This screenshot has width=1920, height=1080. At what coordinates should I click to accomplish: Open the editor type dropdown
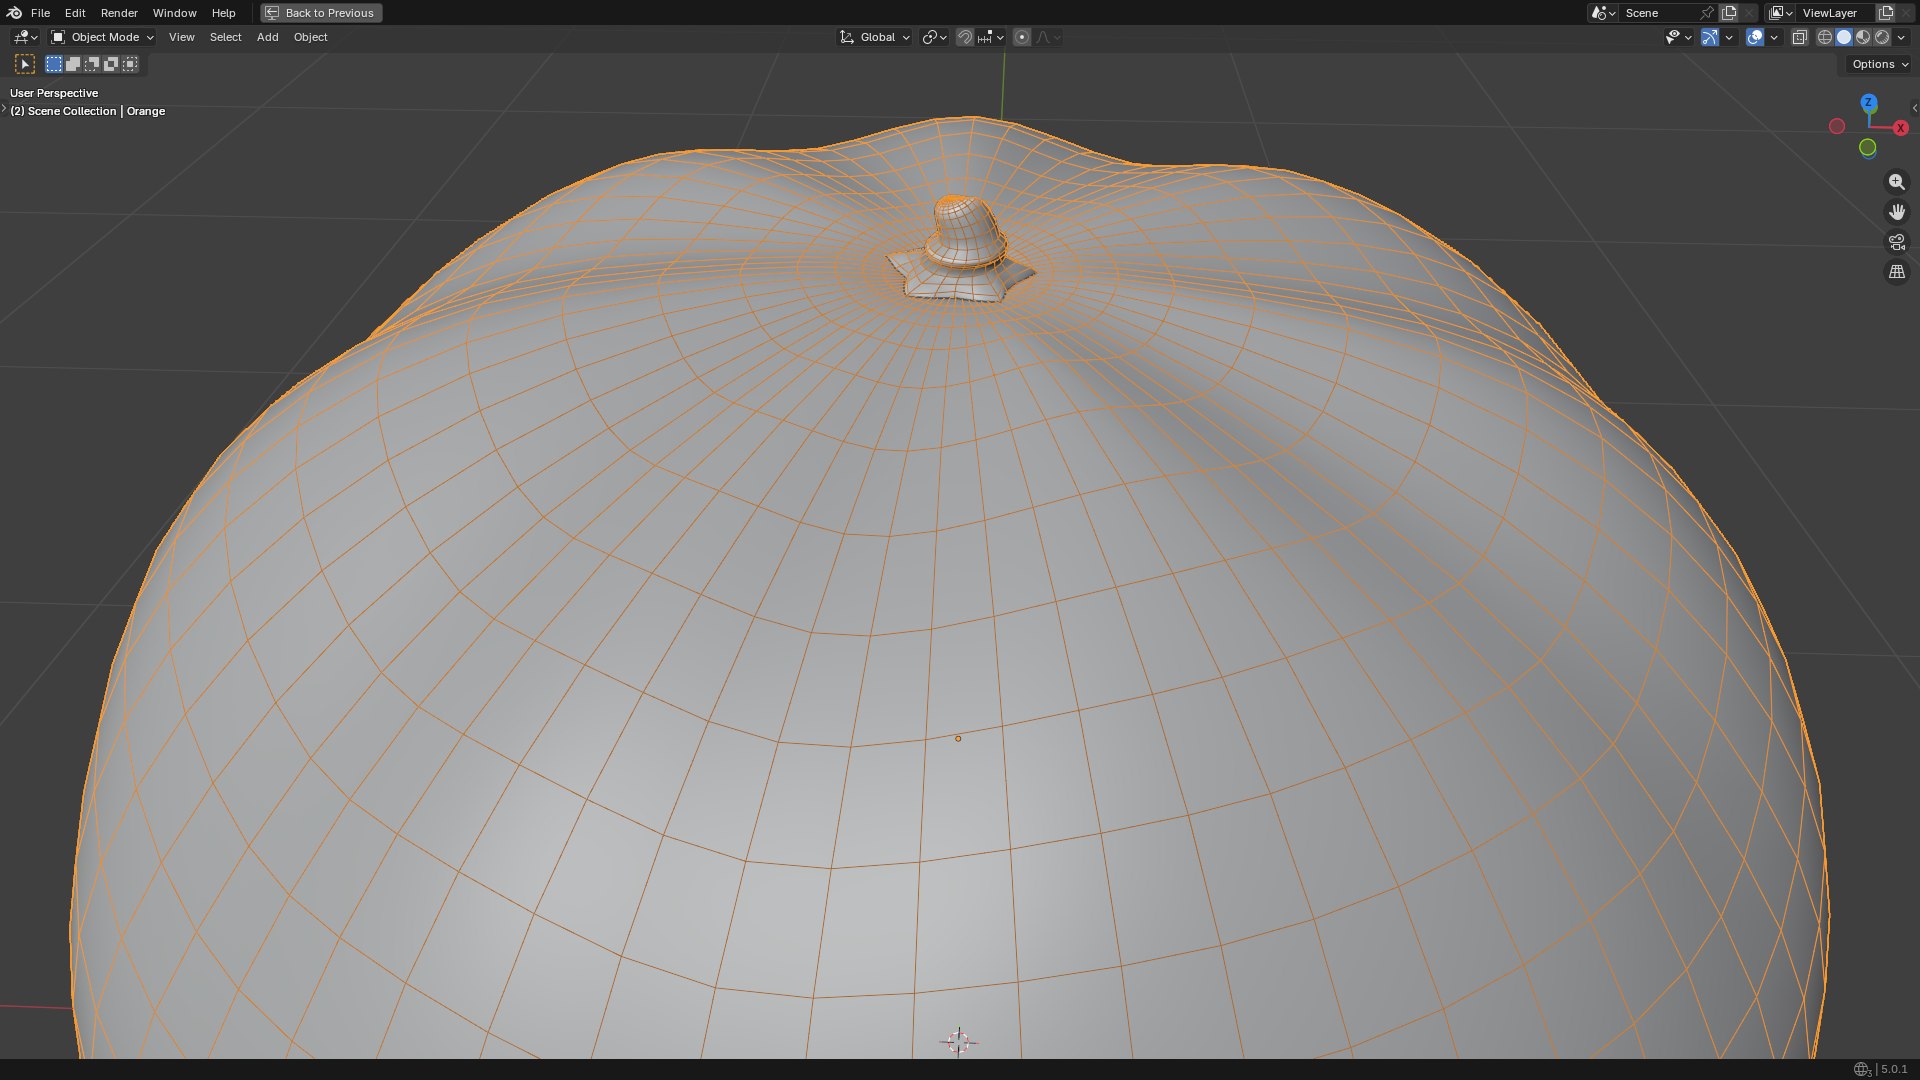25,37
